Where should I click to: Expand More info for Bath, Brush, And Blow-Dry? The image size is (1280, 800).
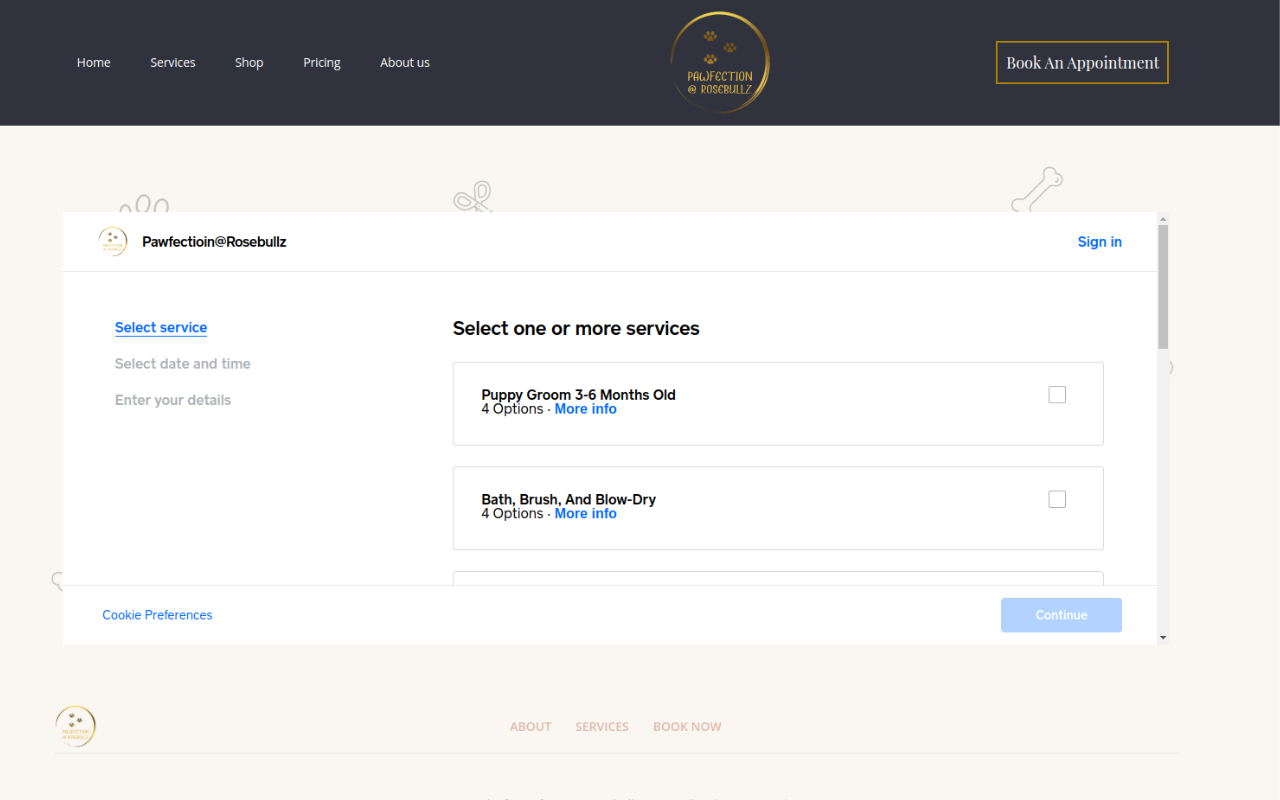(x=585, y=513)
